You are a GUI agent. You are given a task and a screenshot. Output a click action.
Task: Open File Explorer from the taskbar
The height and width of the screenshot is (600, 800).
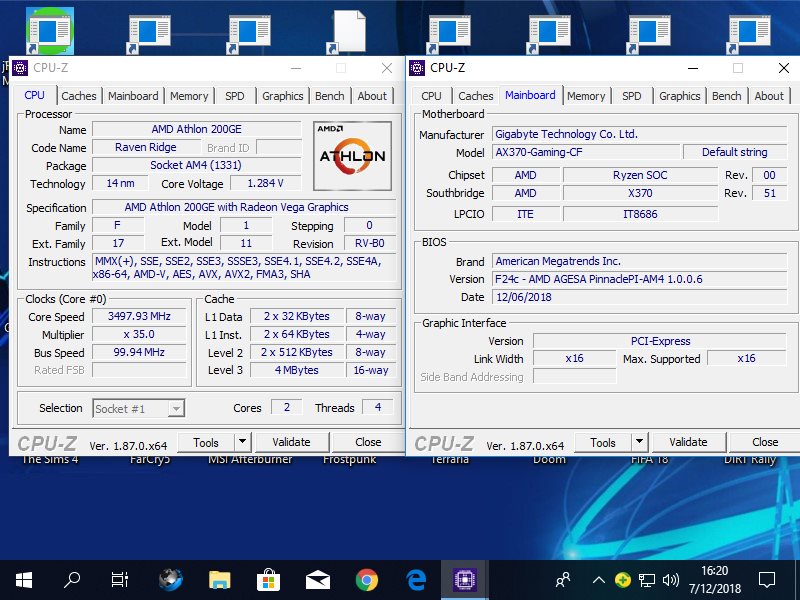220,580
